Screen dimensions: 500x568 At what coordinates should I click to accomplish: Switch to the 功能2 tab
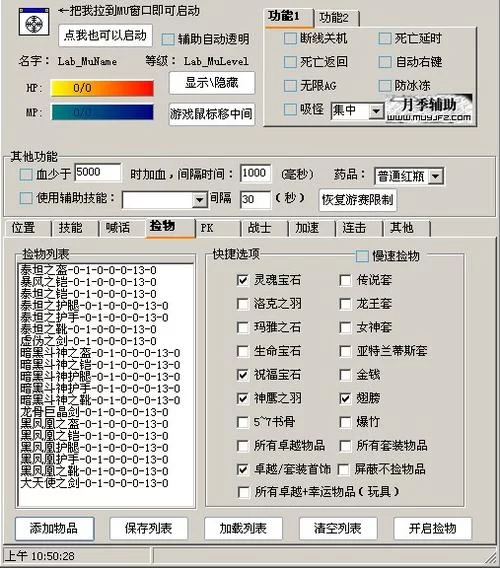336,18
